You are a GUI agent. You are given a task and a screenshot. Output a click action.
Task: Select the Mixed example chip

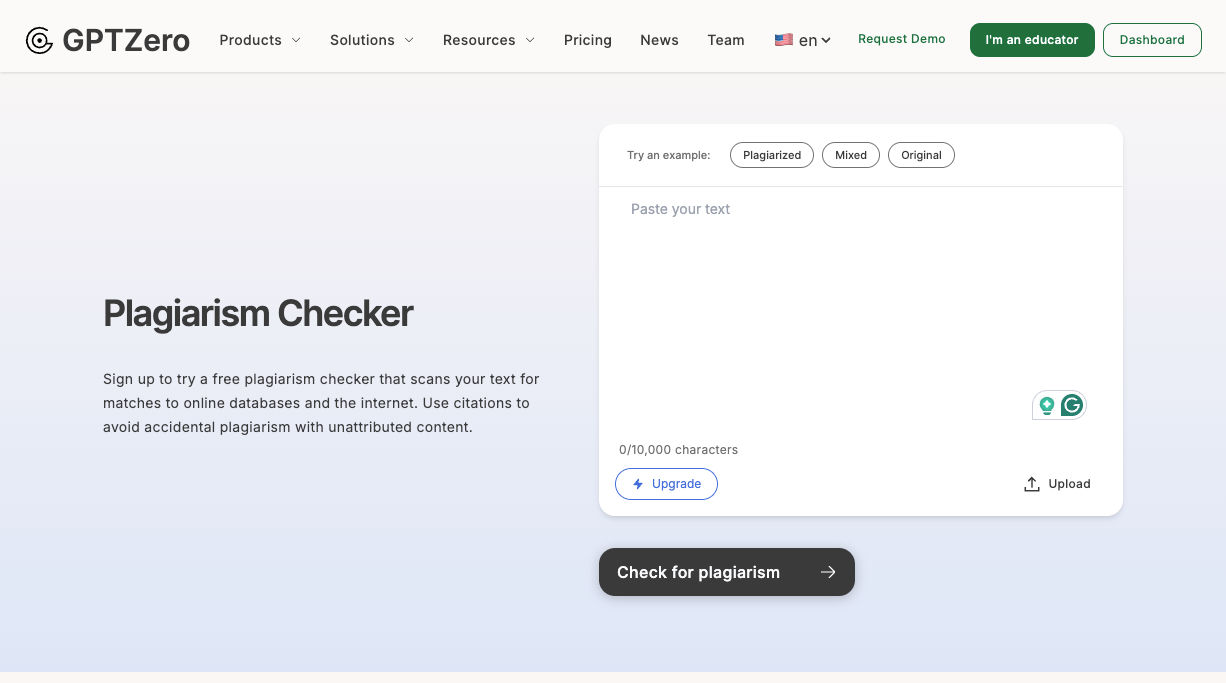pos(851,155)
